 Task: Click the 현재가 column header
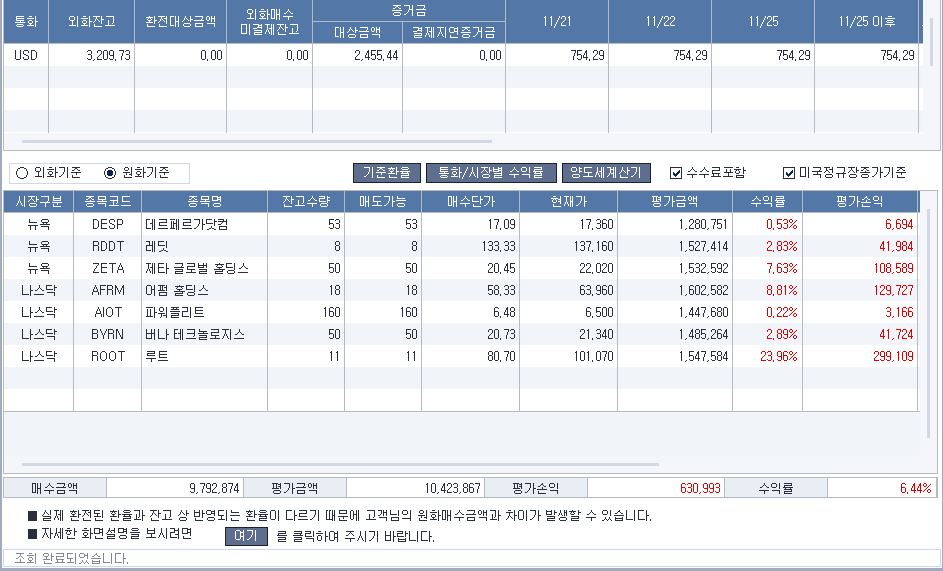568,202
